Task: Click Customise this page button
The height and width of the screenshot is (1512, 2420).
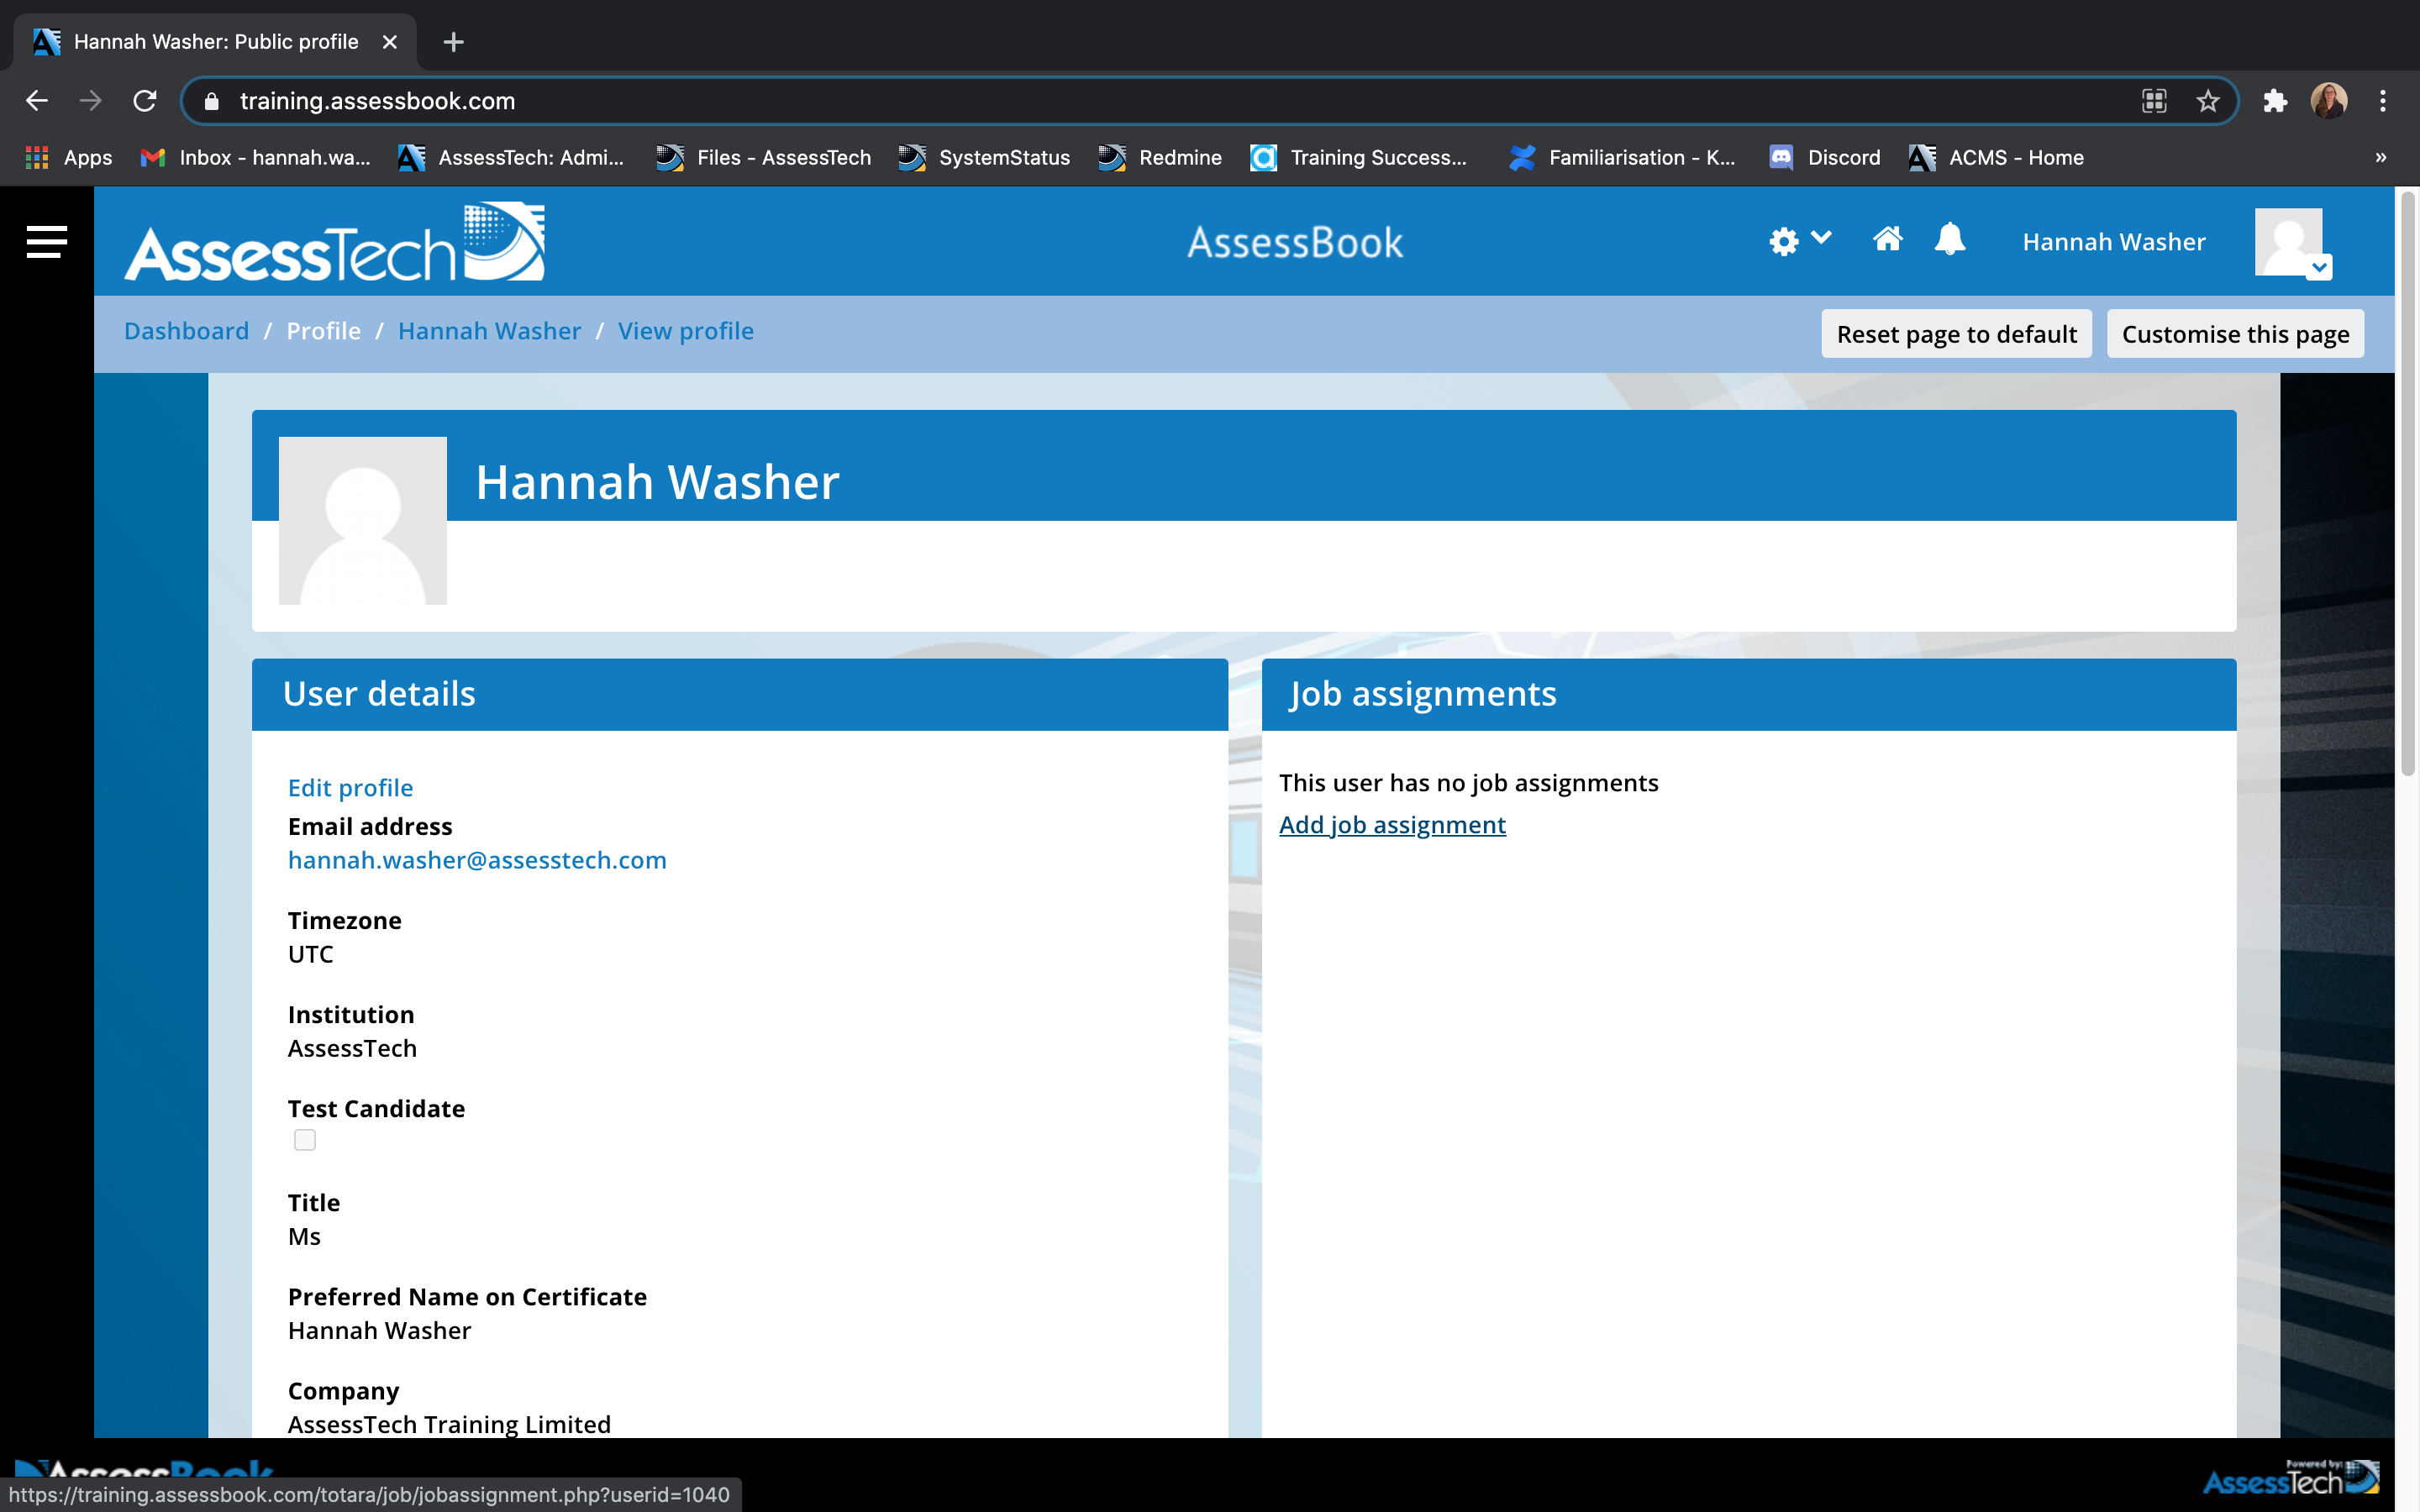Action: point(2235,334)
